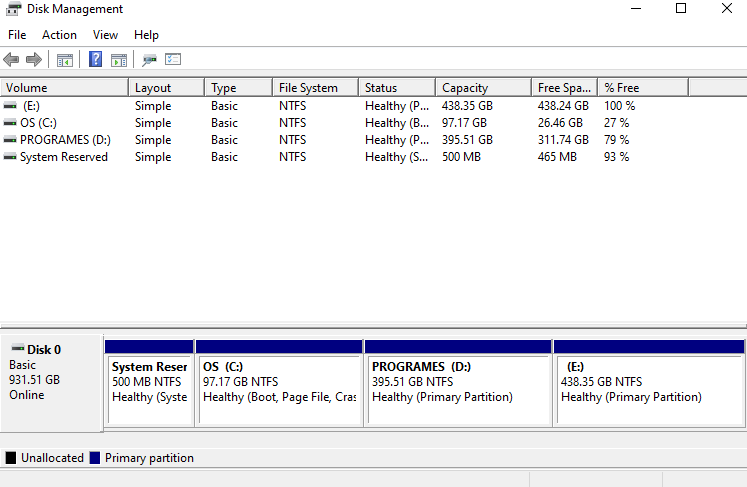The height and width of the screenshot is (487, 747).
Task: Toggle the Action Pane toolbar icon
Action: (x=119, y=60)
